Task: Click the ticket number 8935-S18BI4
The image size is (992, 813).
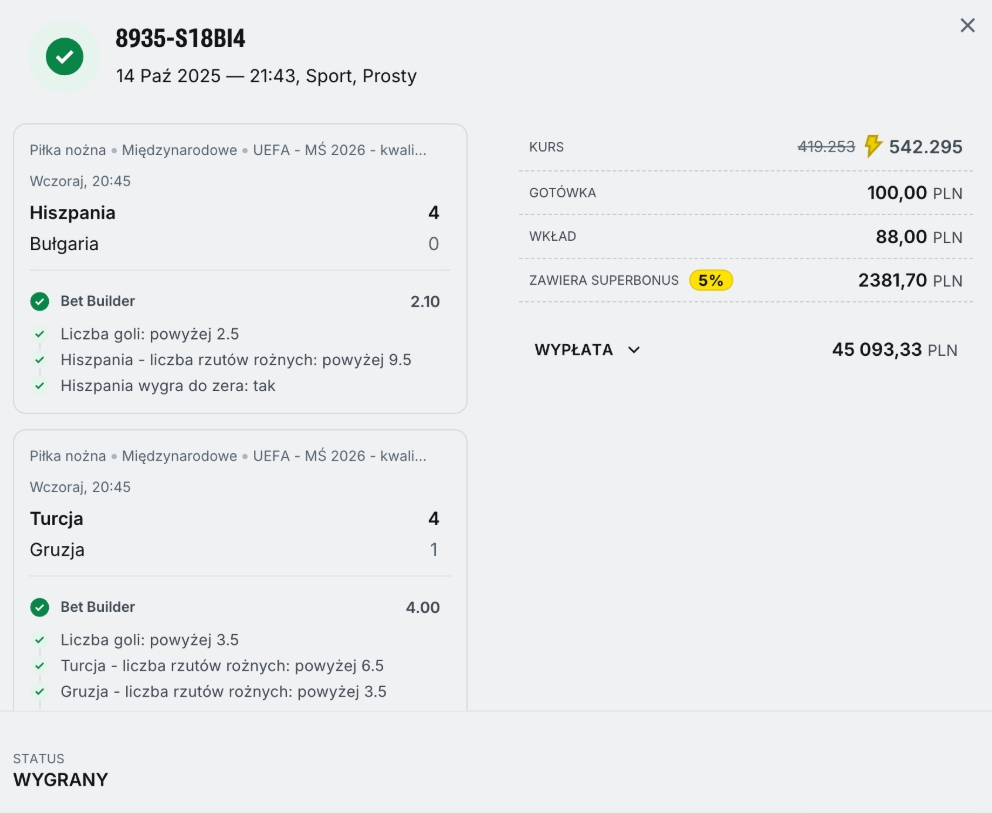Action: tap(180, 39)
